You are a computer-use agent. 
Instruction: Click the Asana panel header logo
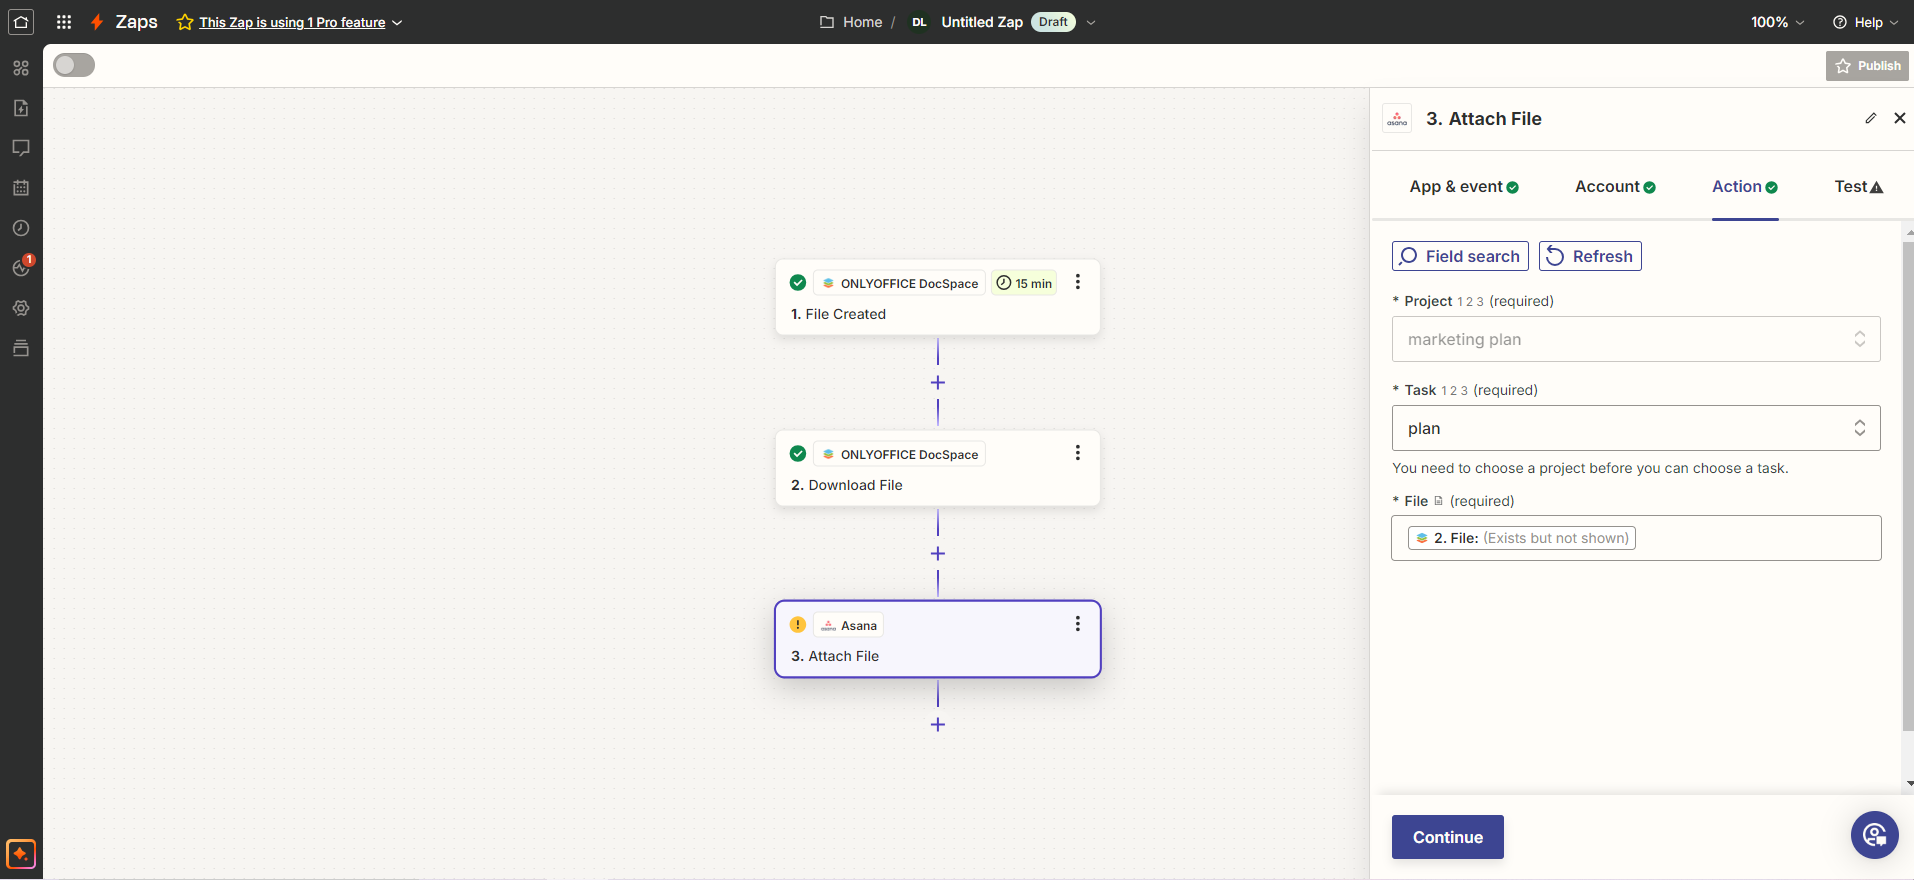[x=1397, y=118]
